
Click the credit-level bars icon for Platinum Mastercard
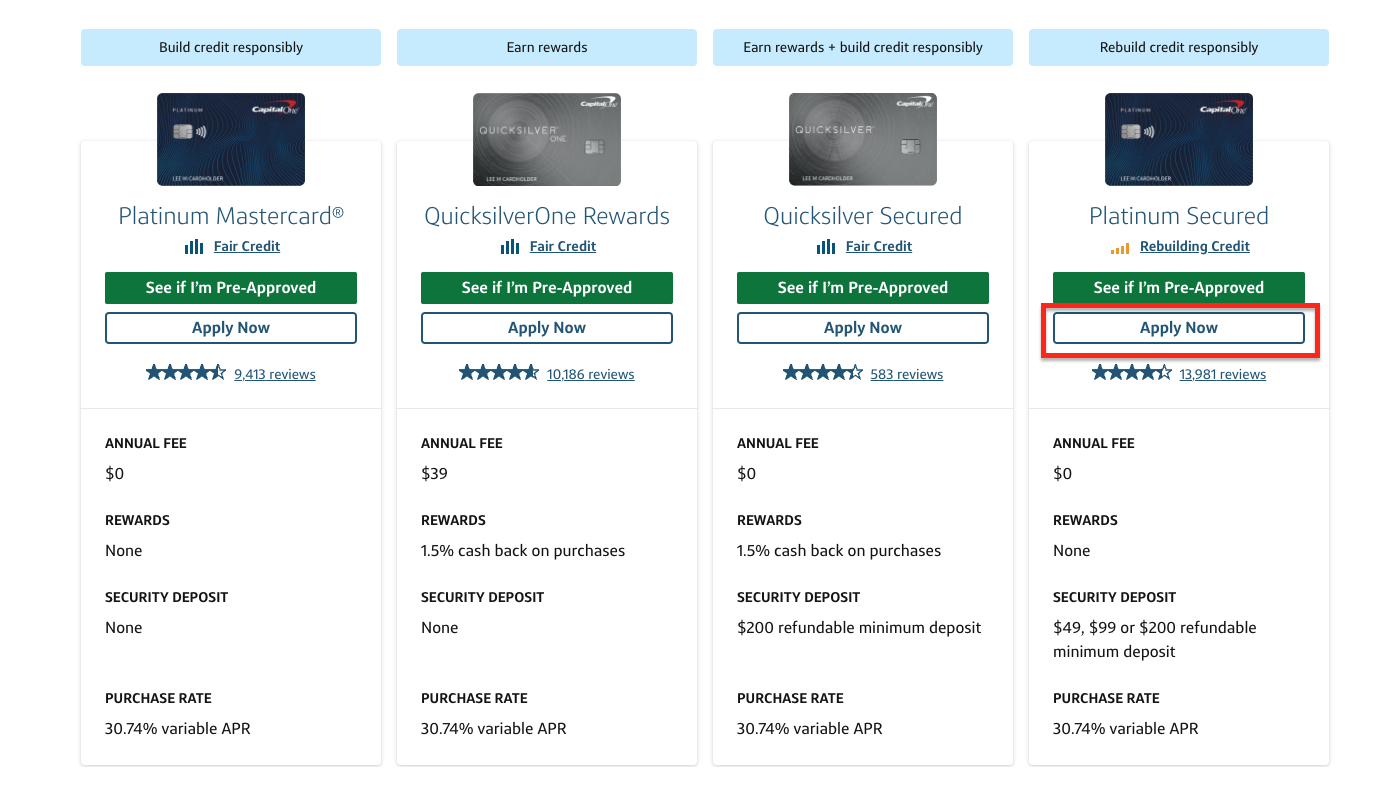pos(194,247)
